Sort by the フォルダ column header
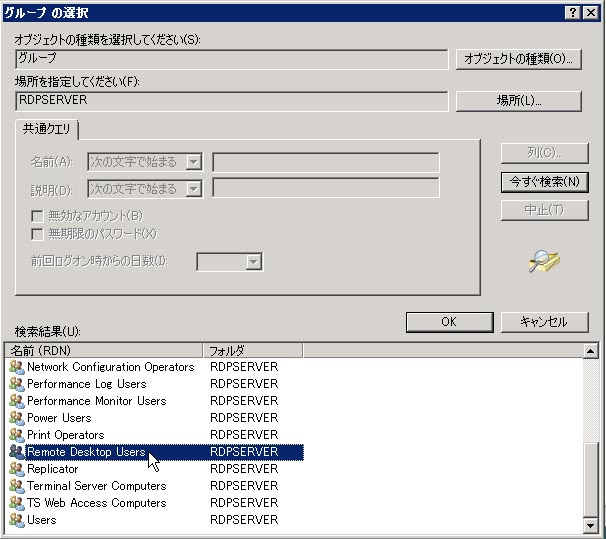606x539 pixels. [x=253, y=351]
